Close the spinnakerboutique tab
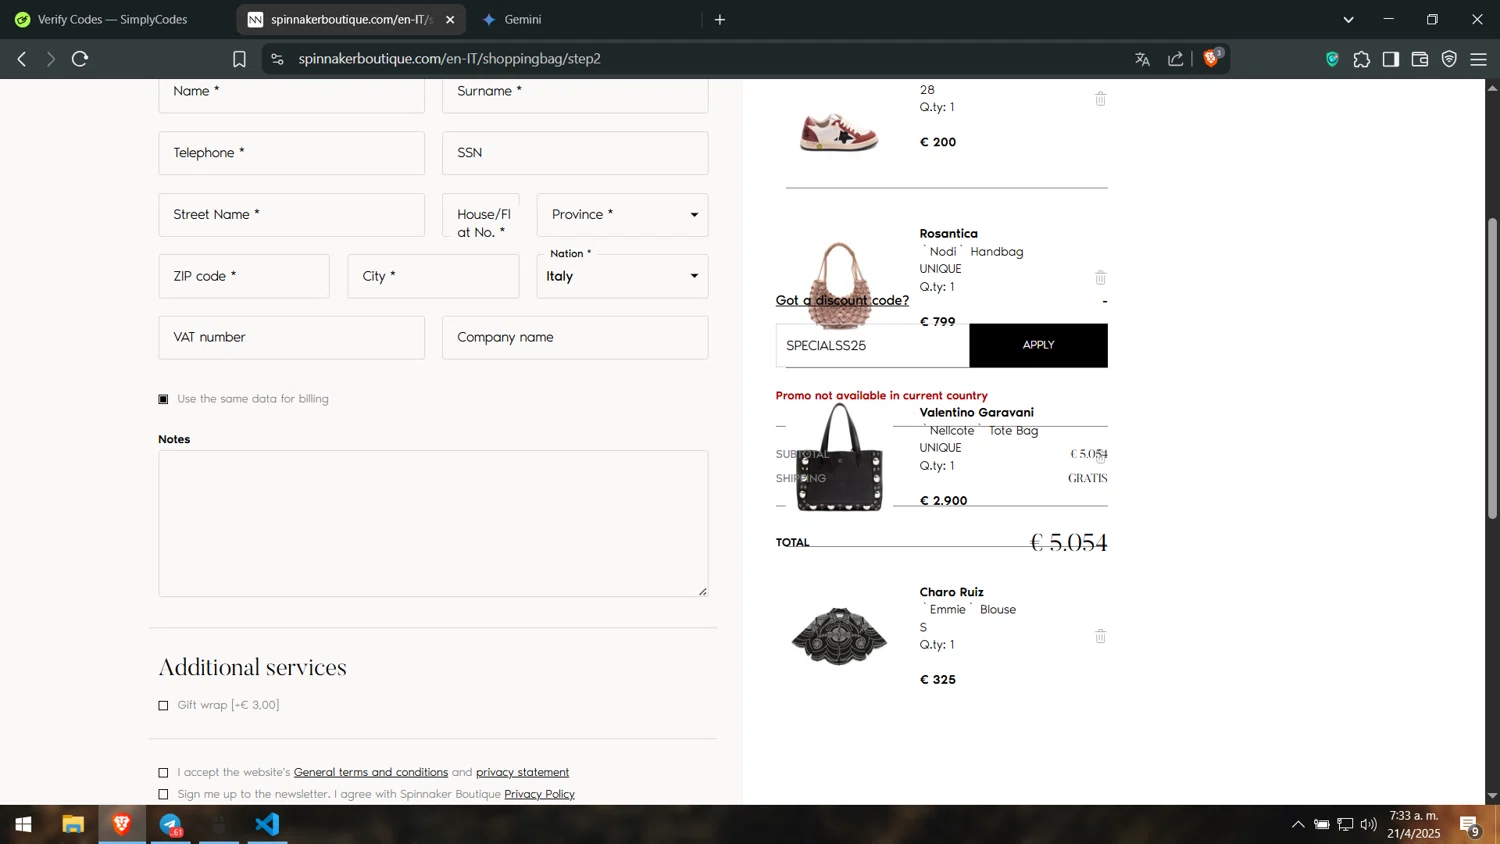This screenshot has height=844, width=1500. click(x=450, y=19)
